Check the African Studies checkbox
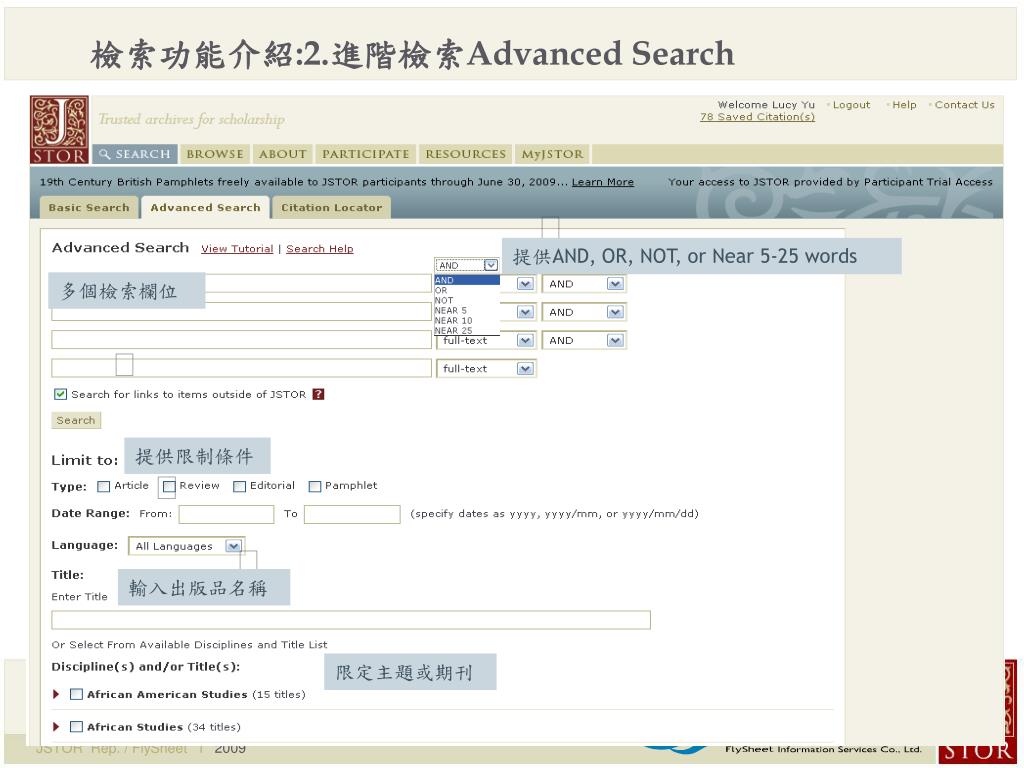The width and height of the screenshot is (1024, 768). (76, 727)
